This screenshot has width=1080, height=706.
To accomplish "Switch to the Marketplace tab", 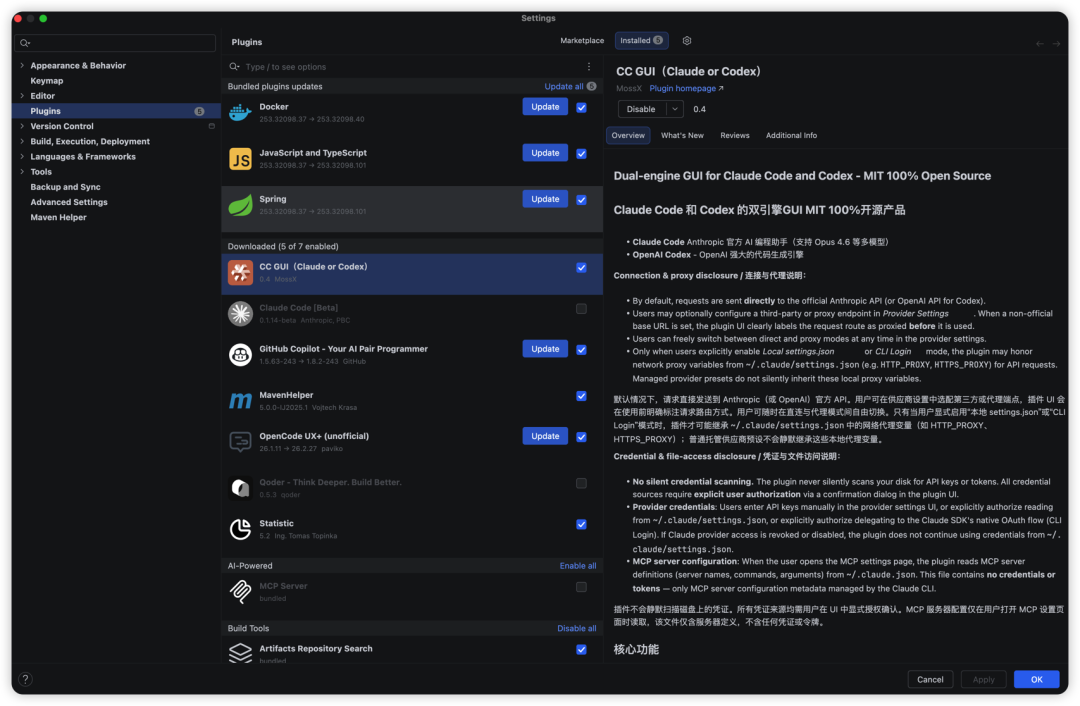I will (582, 41).
